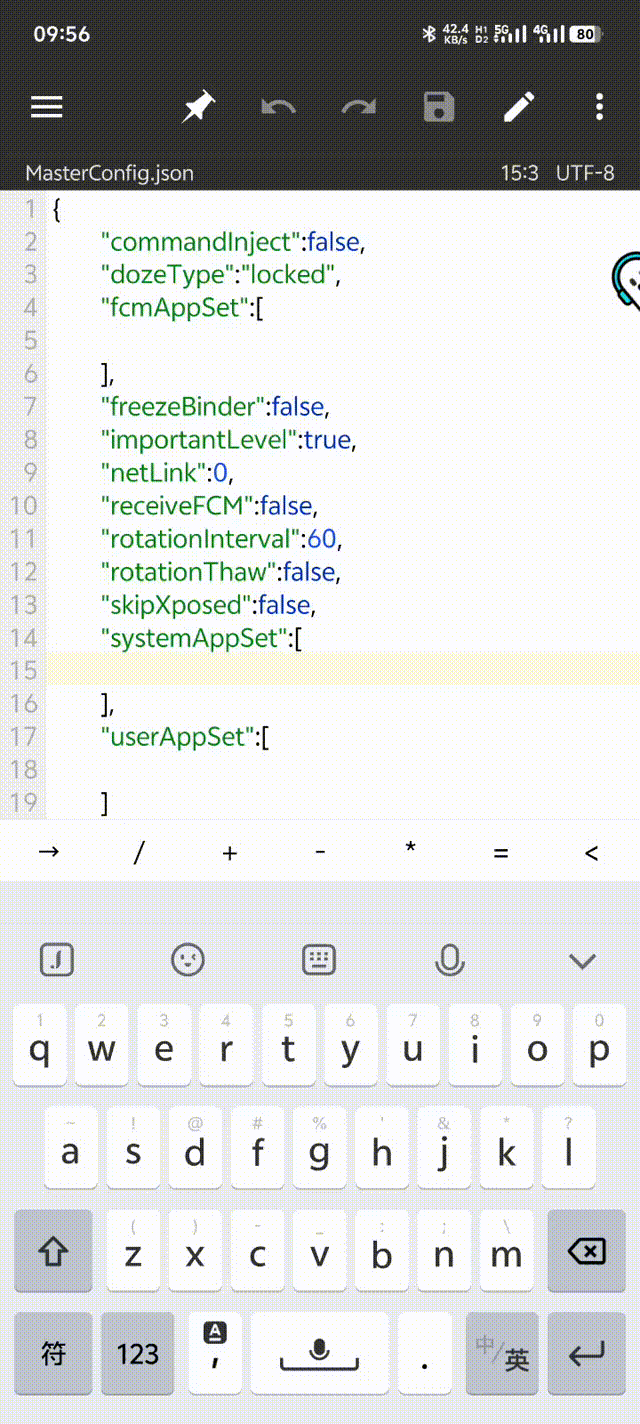Screen dimensions: 640x1424
Task: Open the 符 symbols keyboard
Action: (x=53, y=1353)
